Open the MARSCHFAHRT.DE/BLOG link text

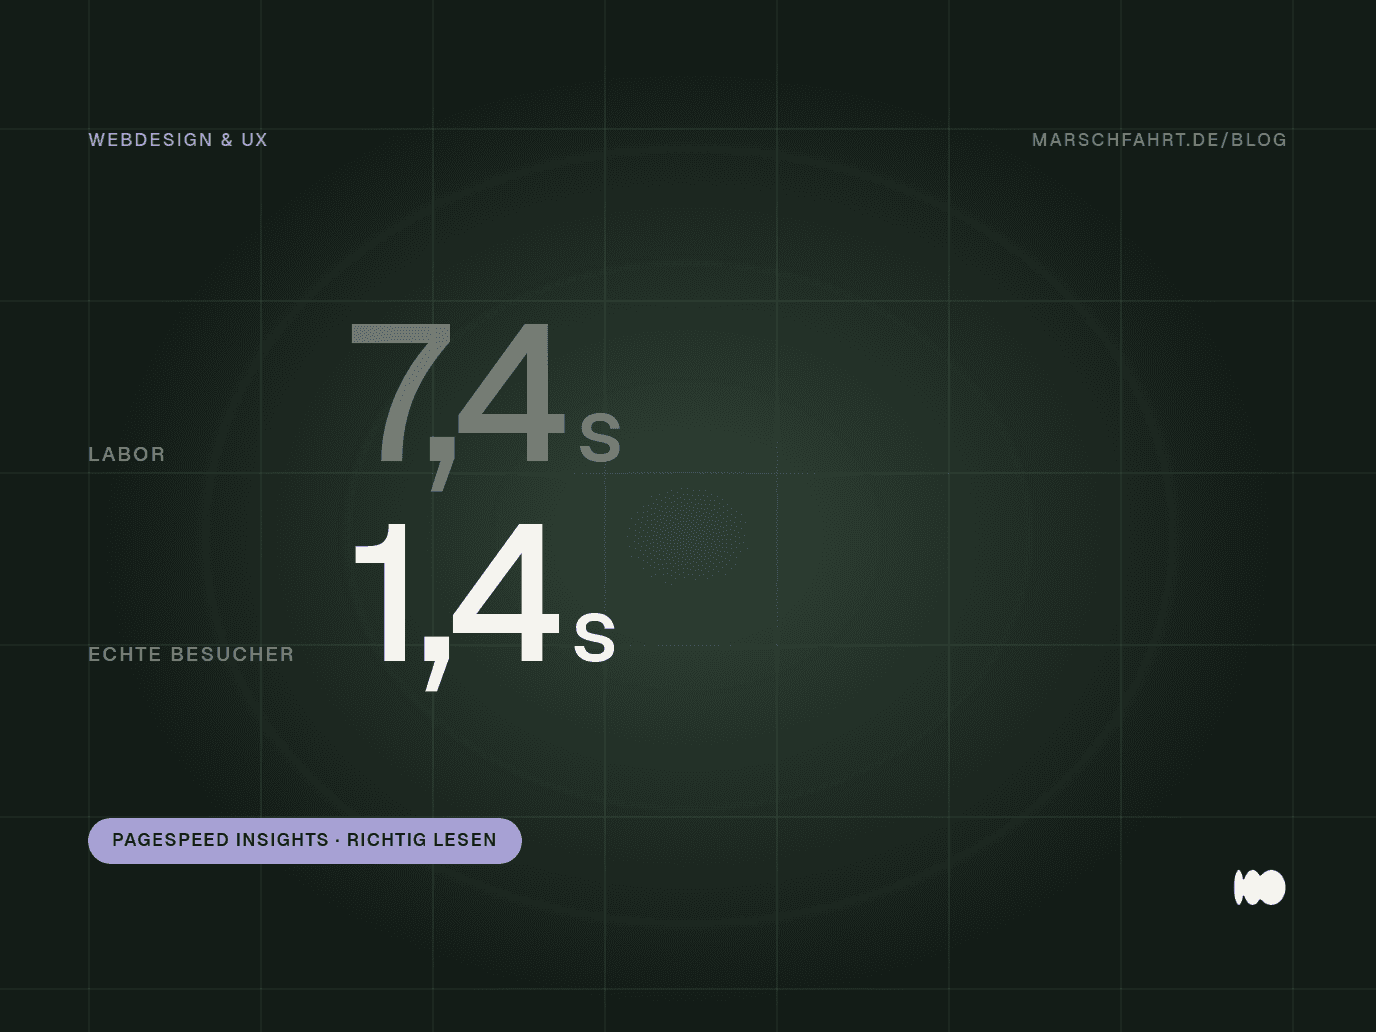1159,140
